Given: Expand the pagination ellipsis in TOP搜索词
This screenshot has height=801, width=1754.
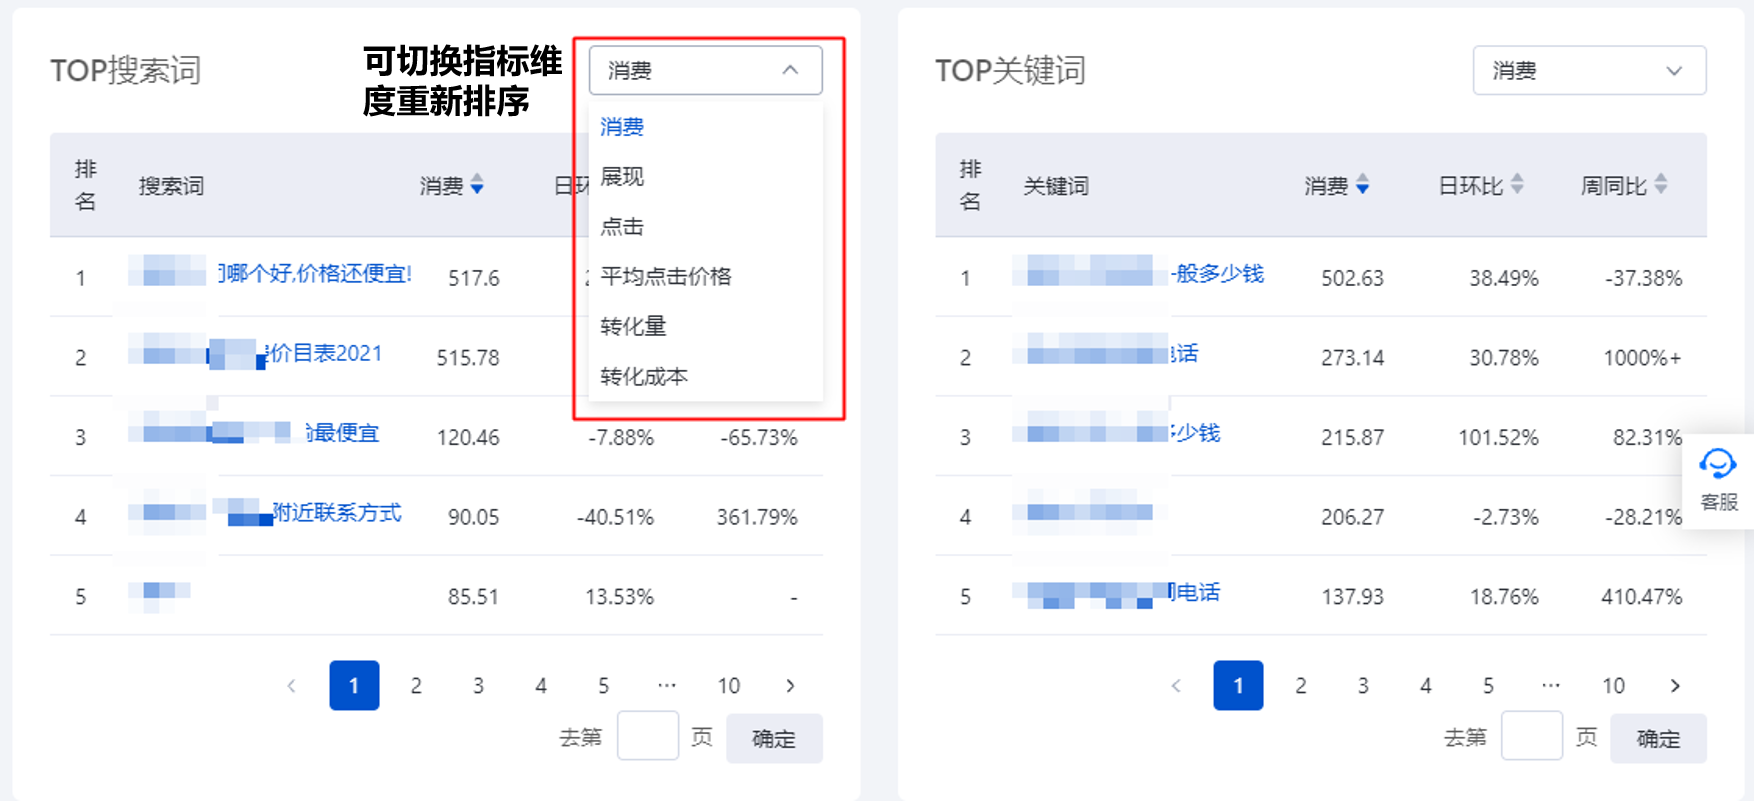Looking at the screenshot, I should pyautogui.click(x=666, y=686).
